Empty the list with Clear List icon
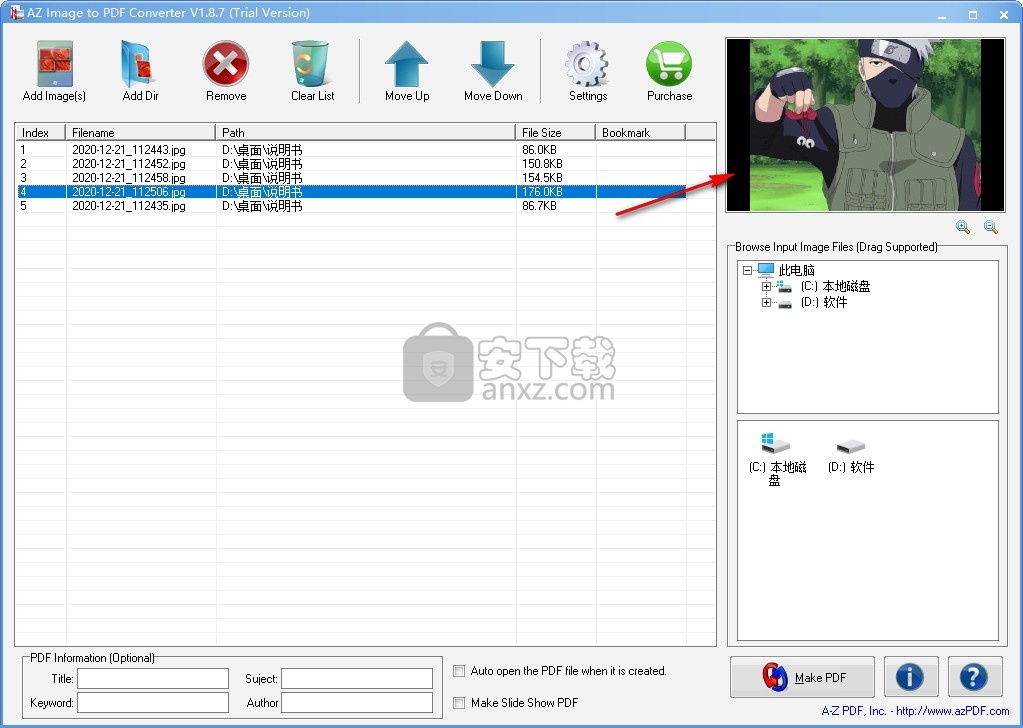1023x728 pixels. coord(311,64)
